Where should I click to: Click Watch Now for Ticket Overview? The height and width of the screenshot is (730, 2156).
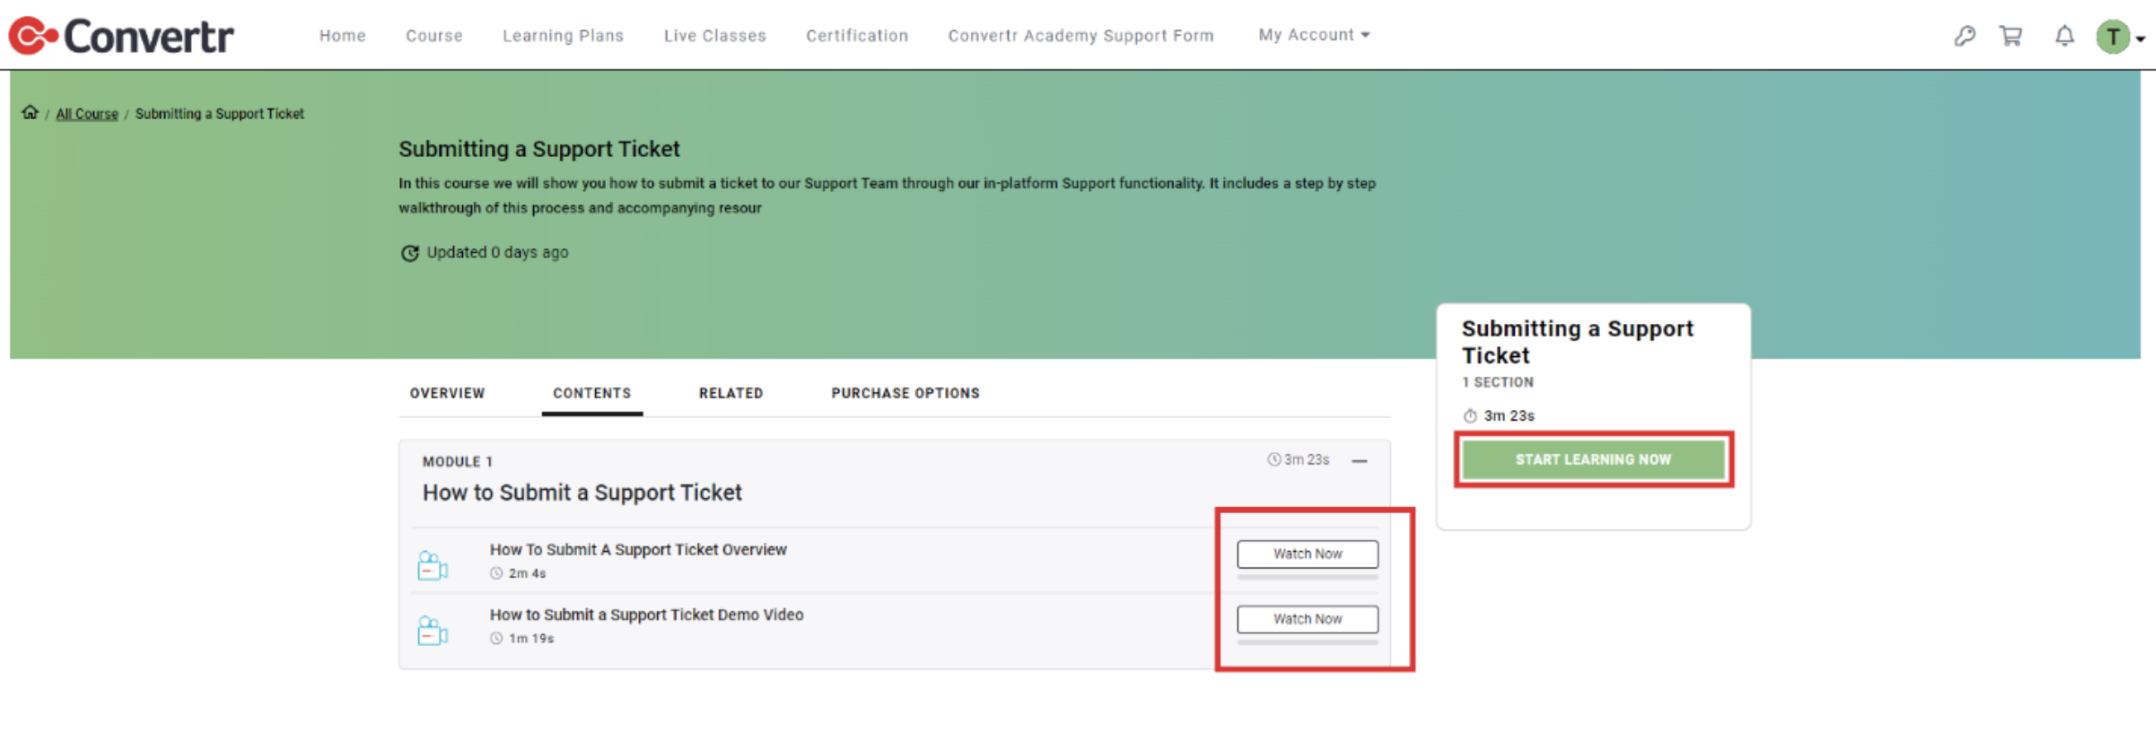click(1307, 554)
